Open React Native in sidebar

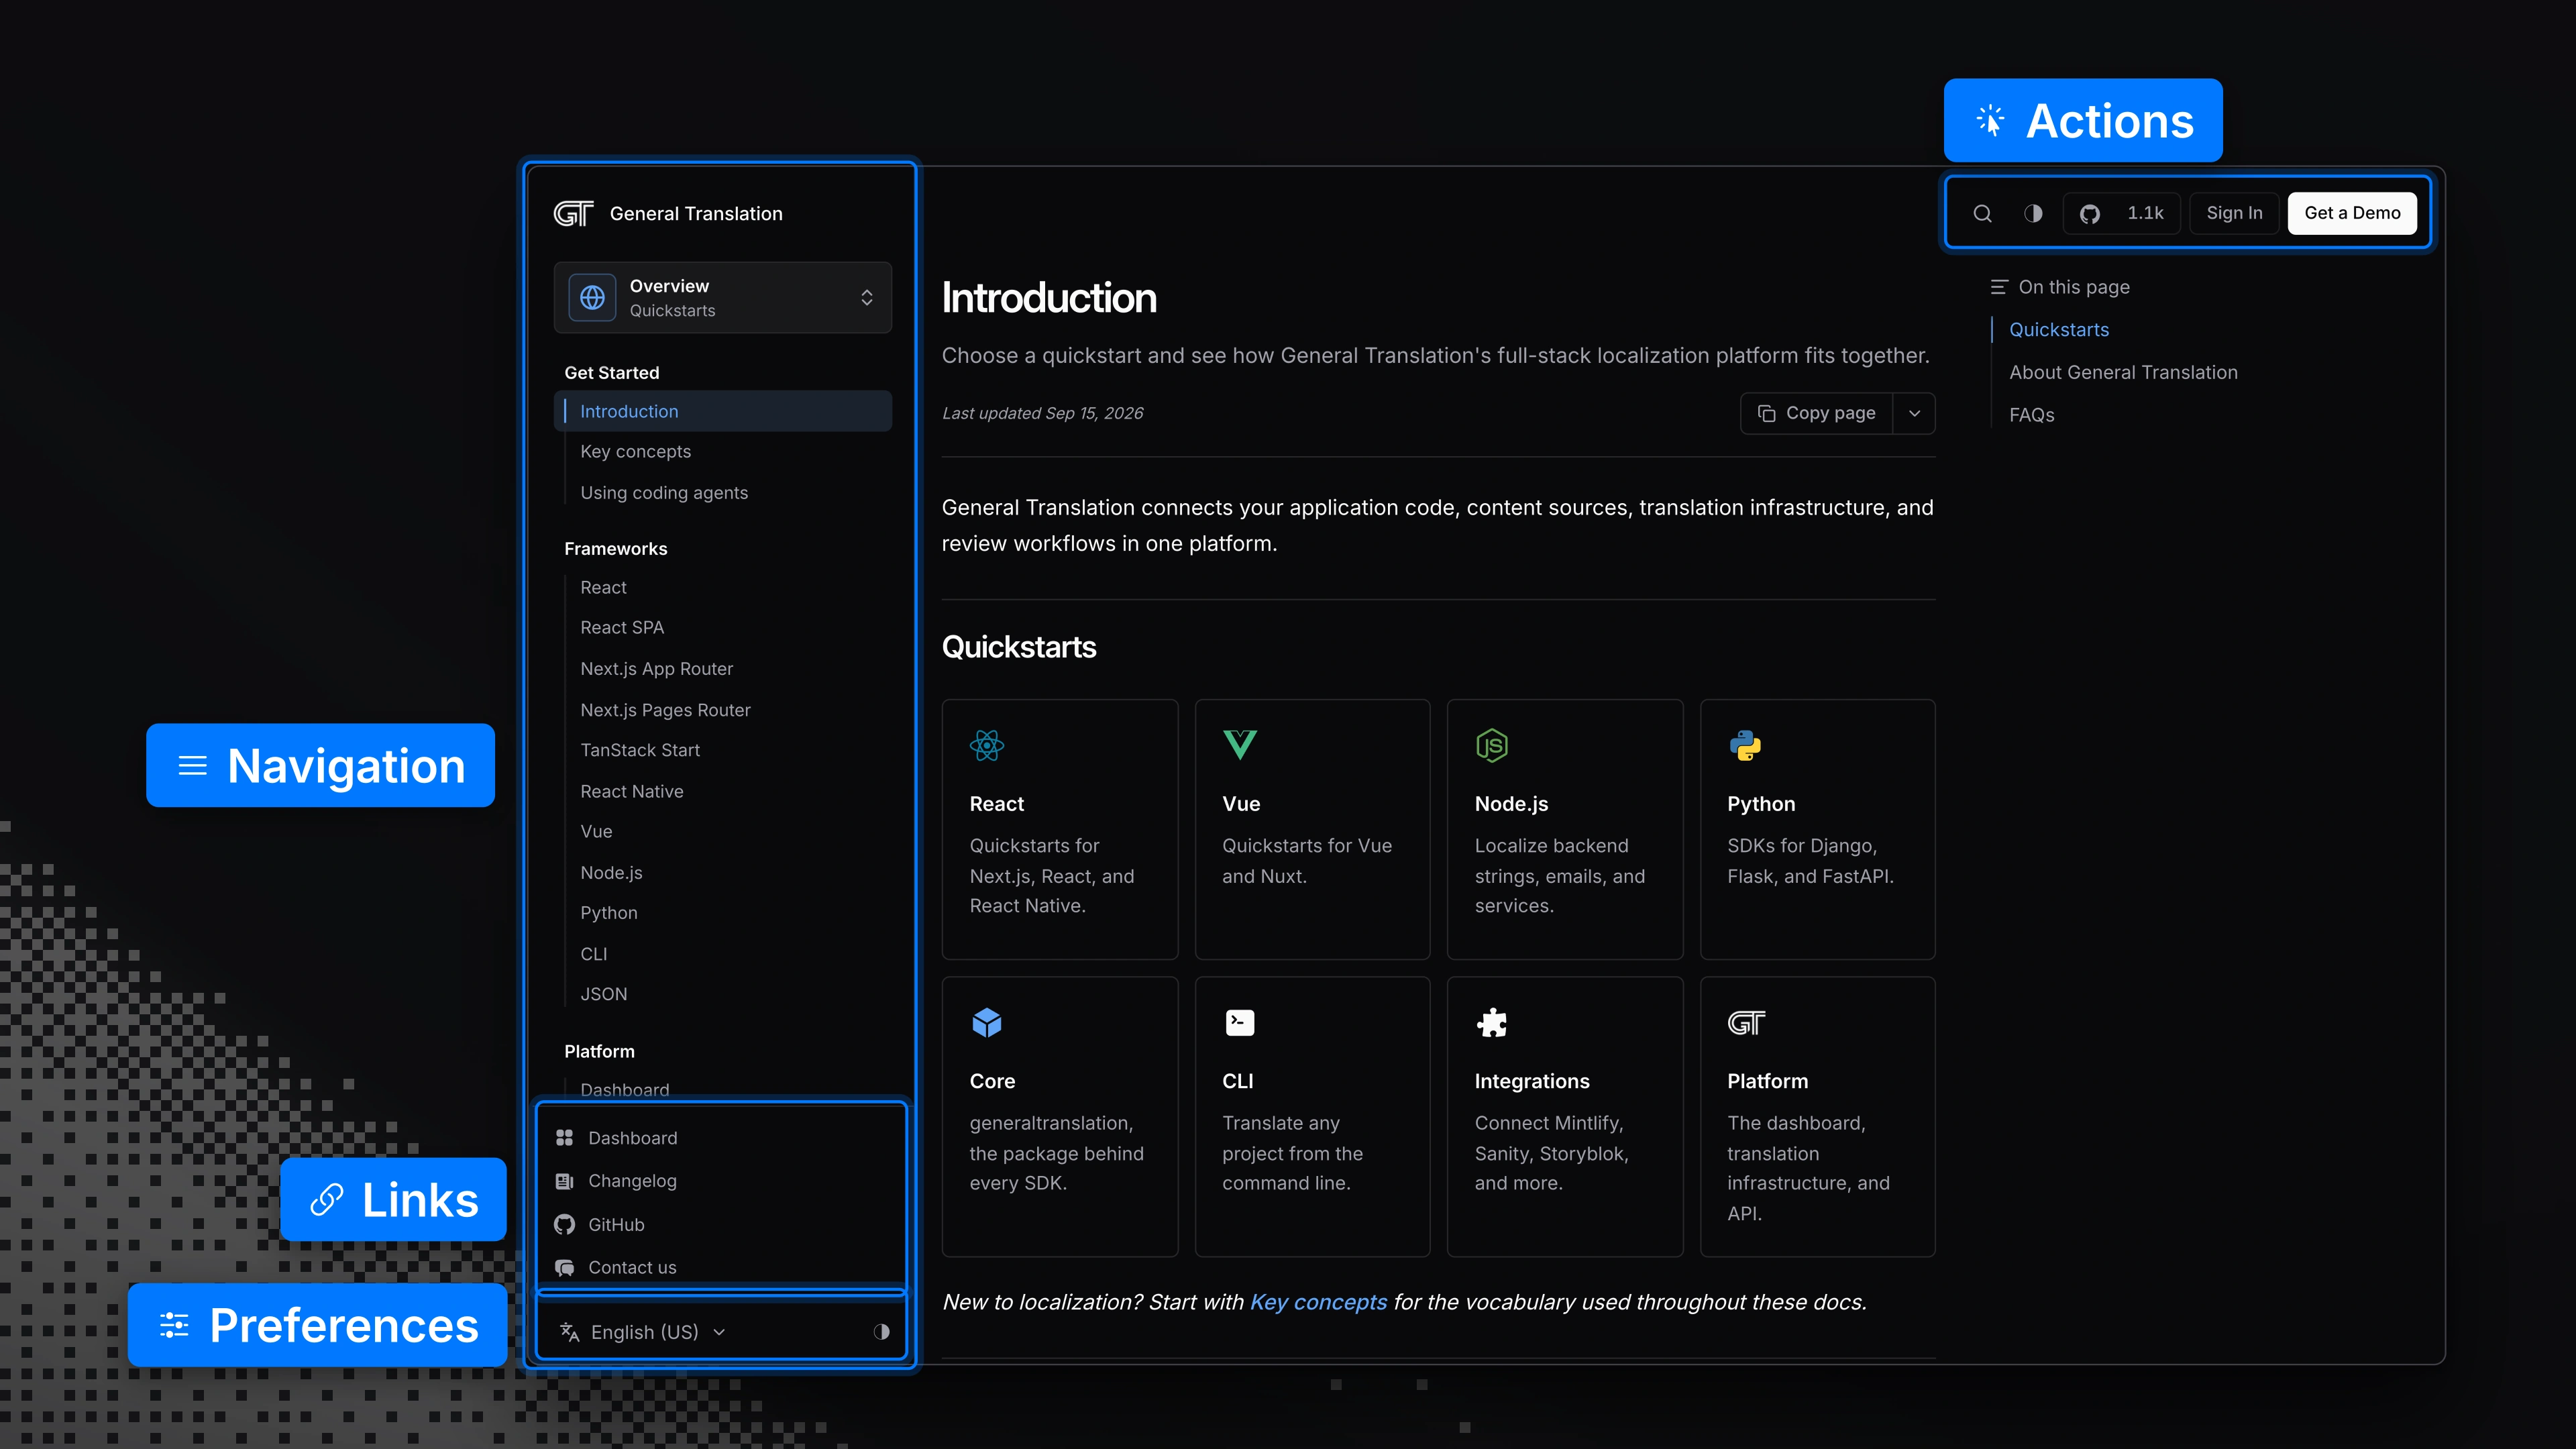632,791
